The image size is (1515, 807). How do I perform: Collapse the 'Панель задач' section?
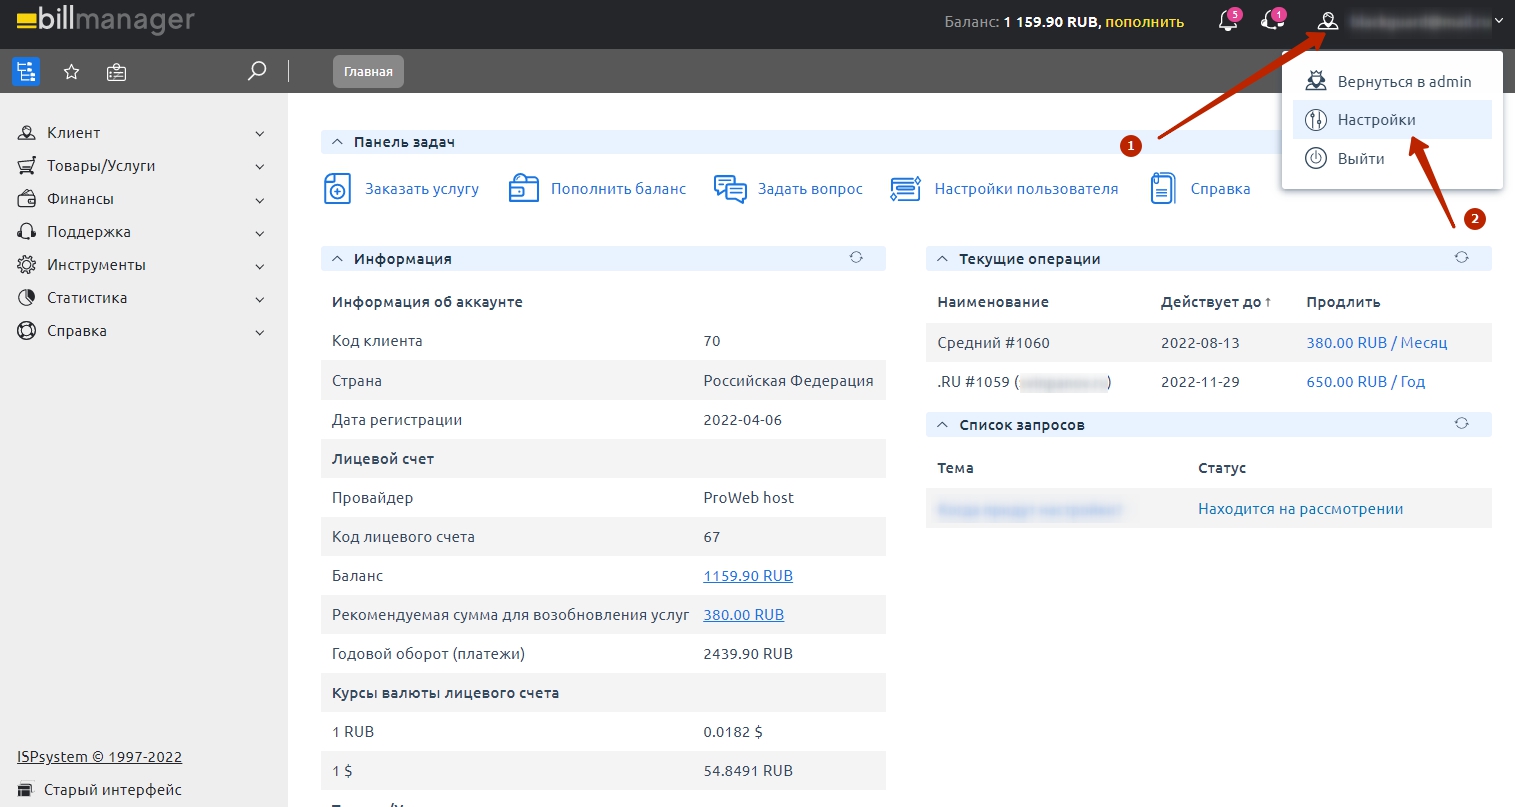tap(337, 142)
